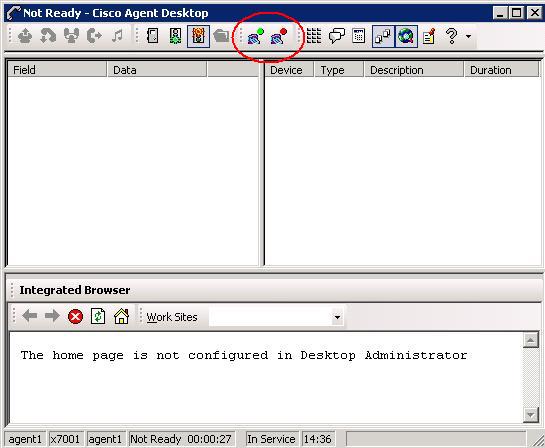The height and width of the screenshot is (448, 545).
Task: Click the Data column header
Action: point(157,70)
